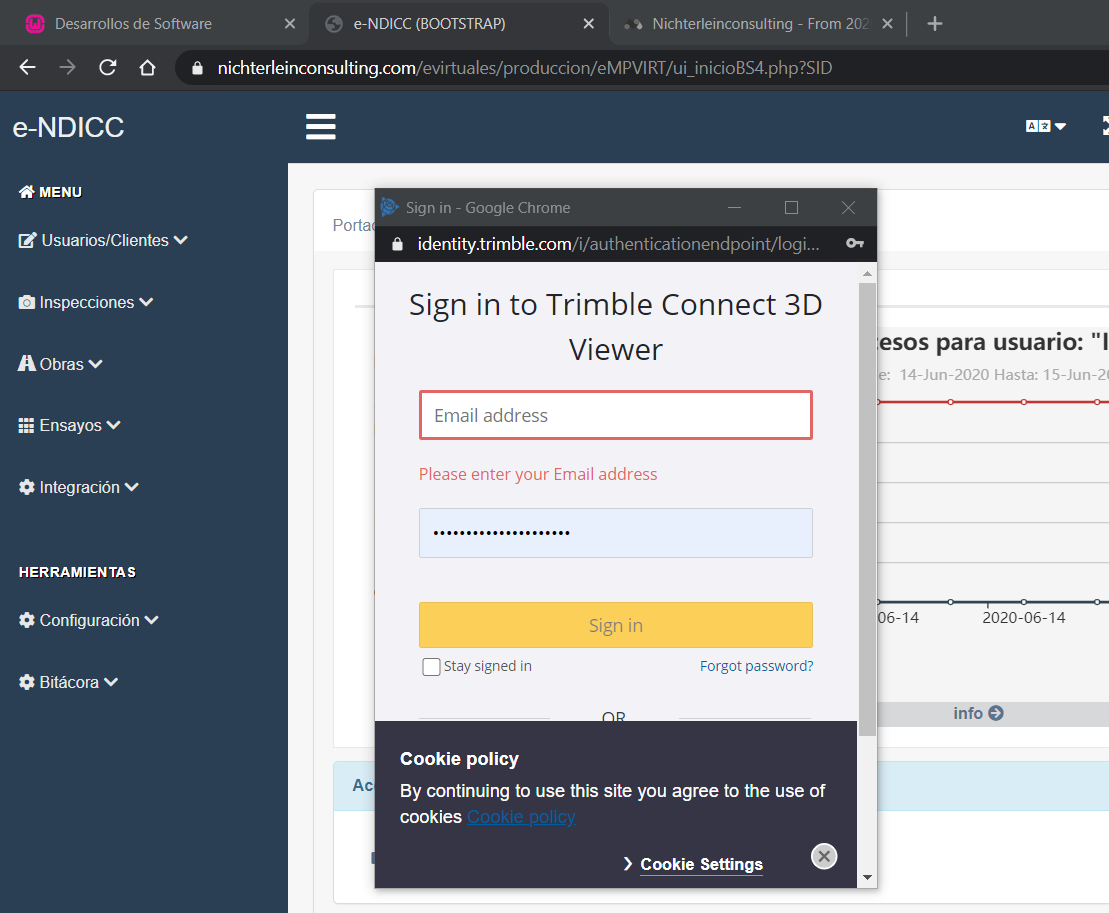Dismiss cookie policy with the X icon
The width and height of the screenshot is (1109, 913).
pos(824,856)
